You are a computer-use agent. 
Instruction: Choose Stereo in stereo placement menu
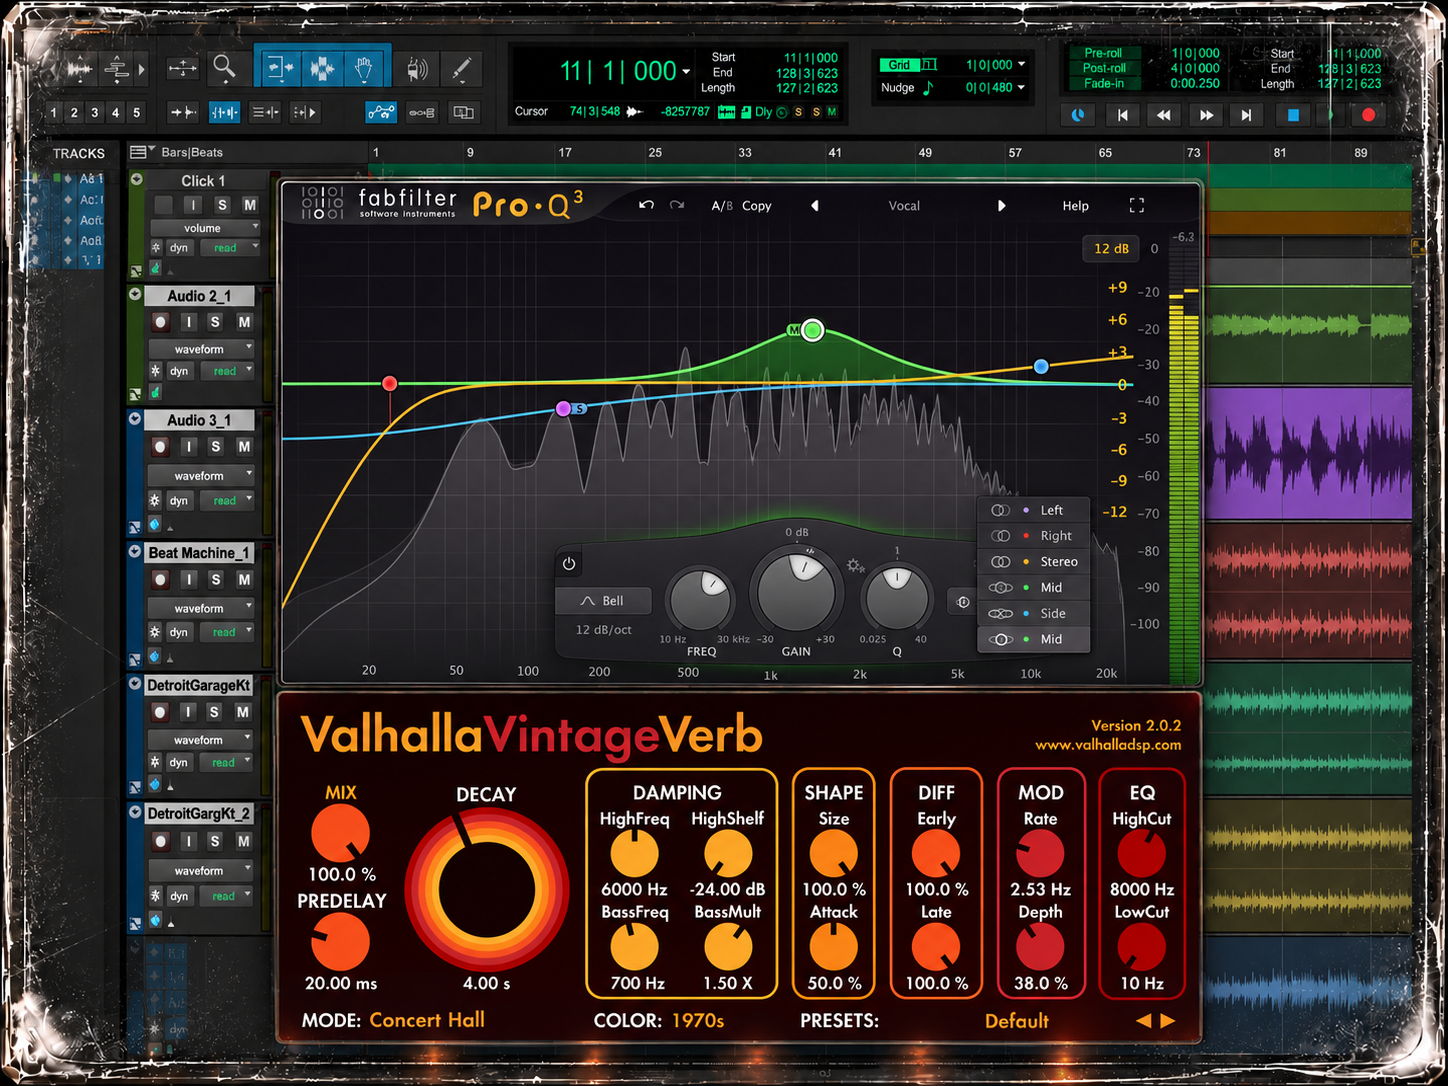pyautogui.click(x=1033, y=562)
